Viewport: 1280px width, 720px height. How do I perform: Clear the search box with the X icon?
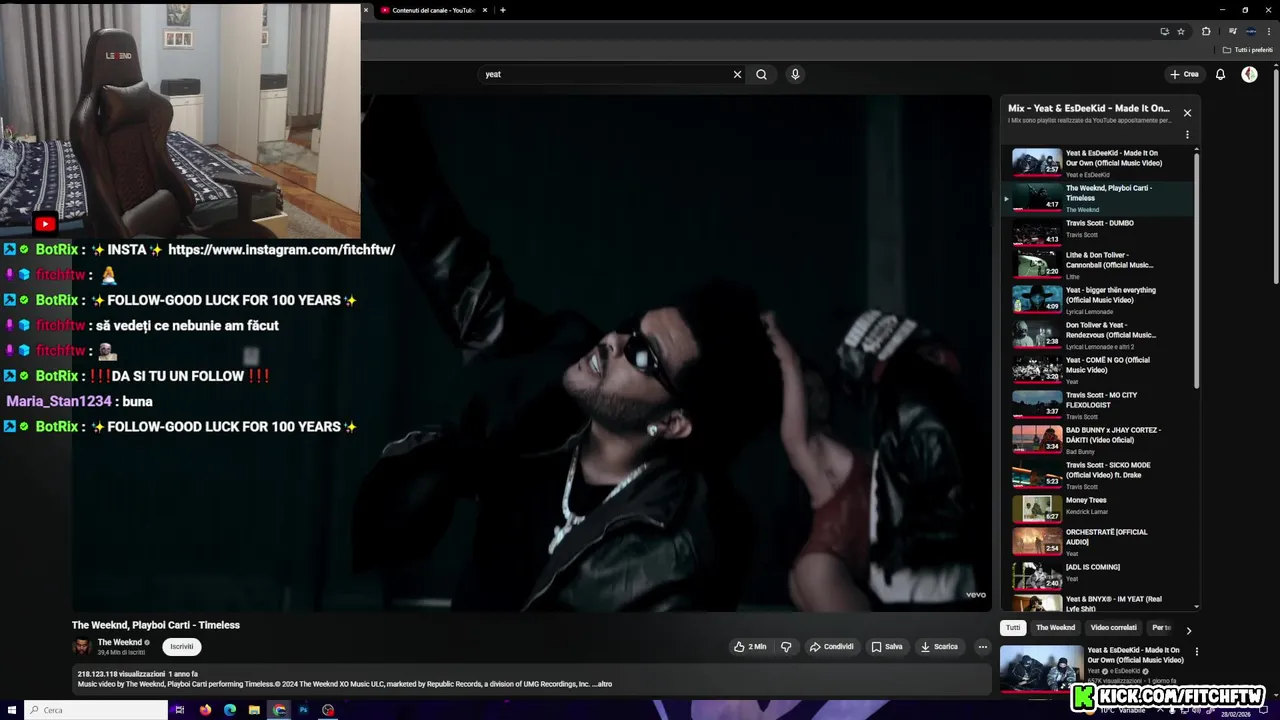(x=737, y=74)
